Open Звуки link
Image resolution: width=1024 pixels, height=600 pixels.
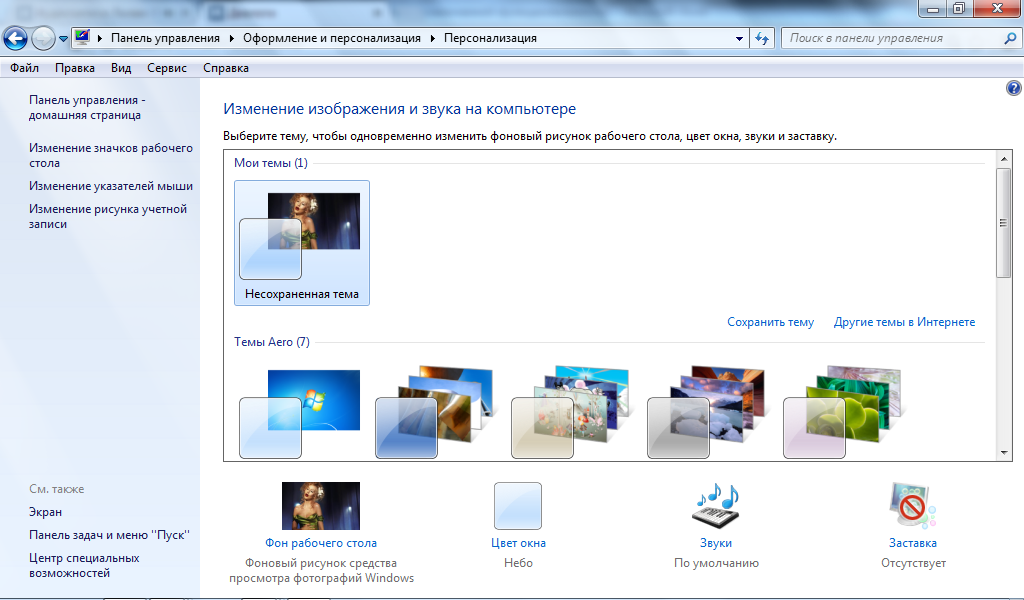point(716,543)
